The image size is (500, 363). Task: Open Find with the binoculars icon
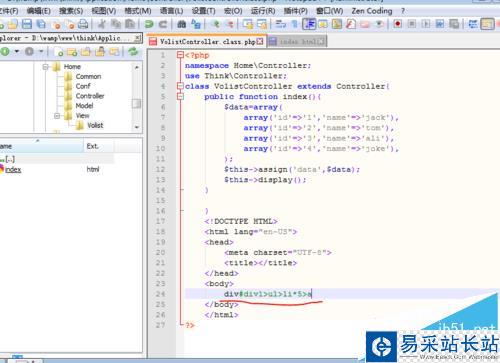click(182, 24)
